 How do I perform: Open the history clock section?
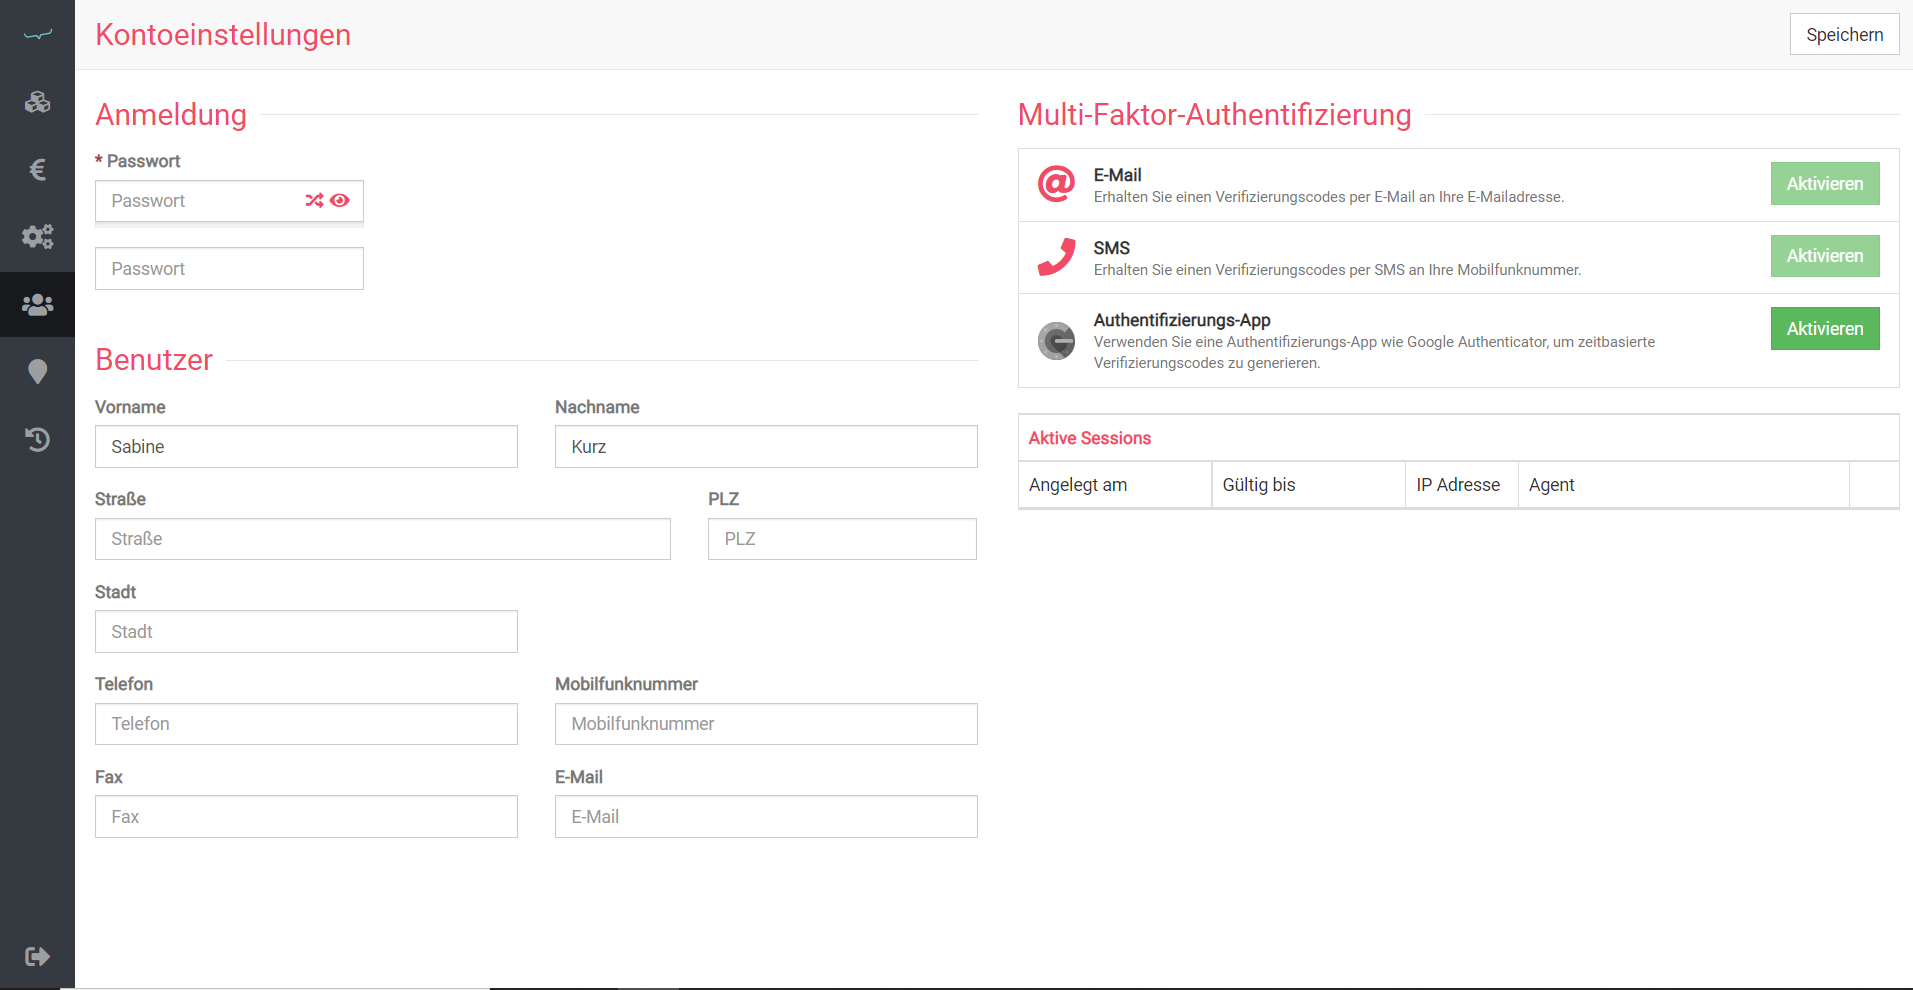[x=37, y=439]
